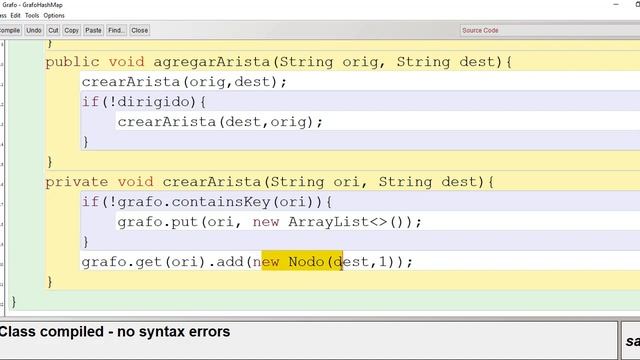Open the Options menu
The width and height of the screenshot is (640, 360).
[54, 16]
